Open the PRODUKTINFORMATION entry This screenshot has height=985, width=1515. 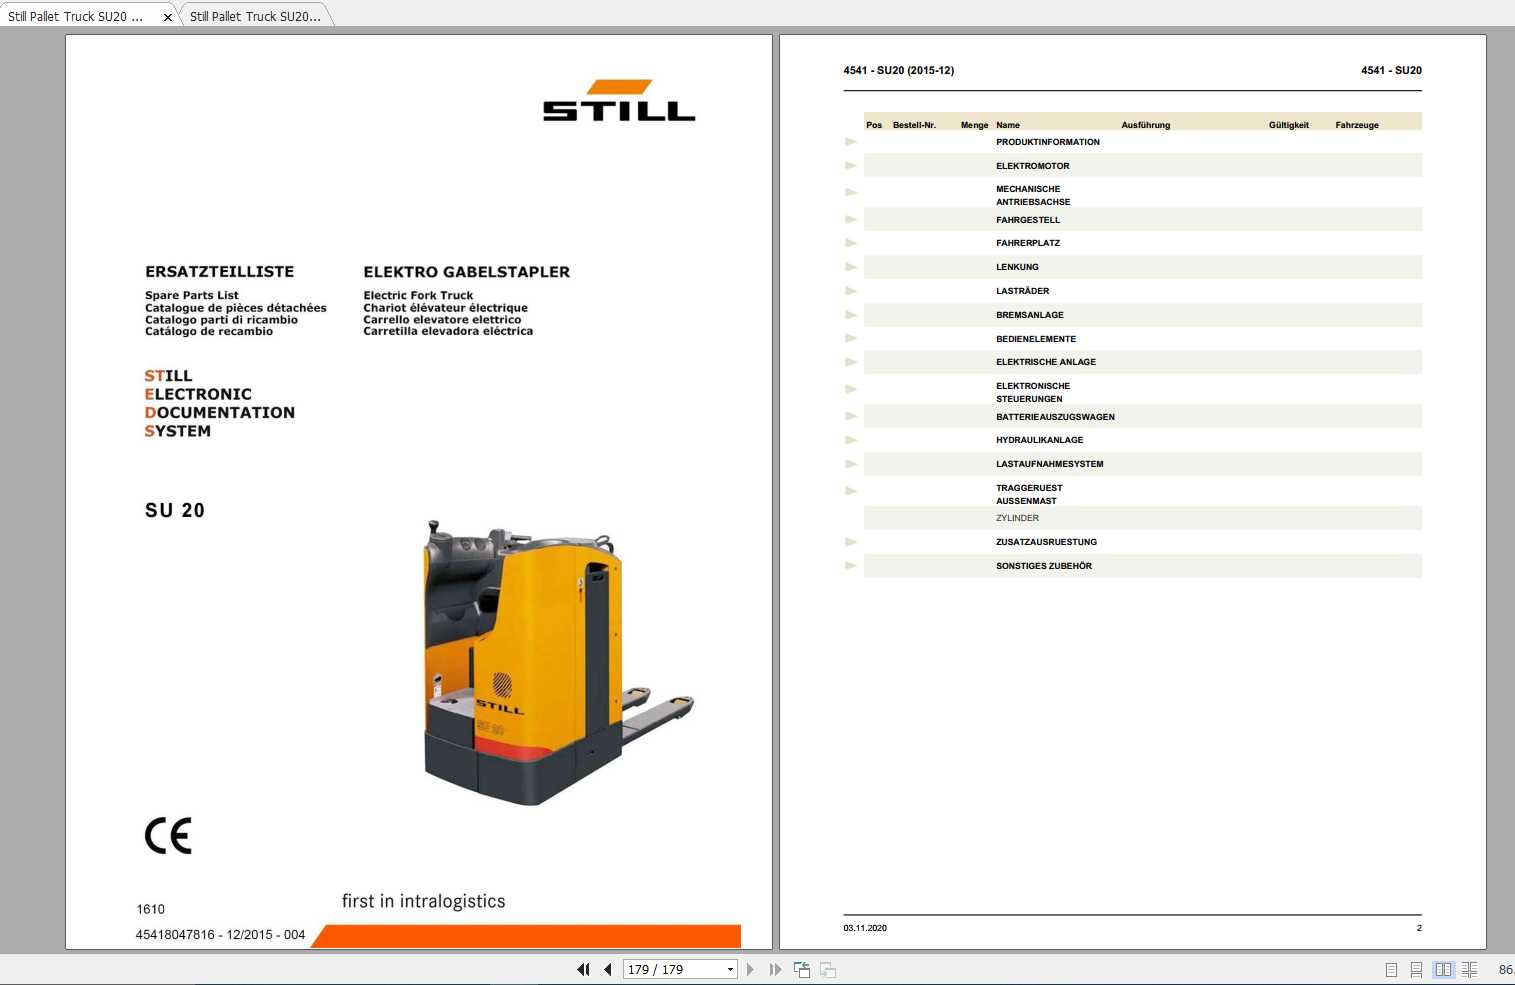point(1047,142)
